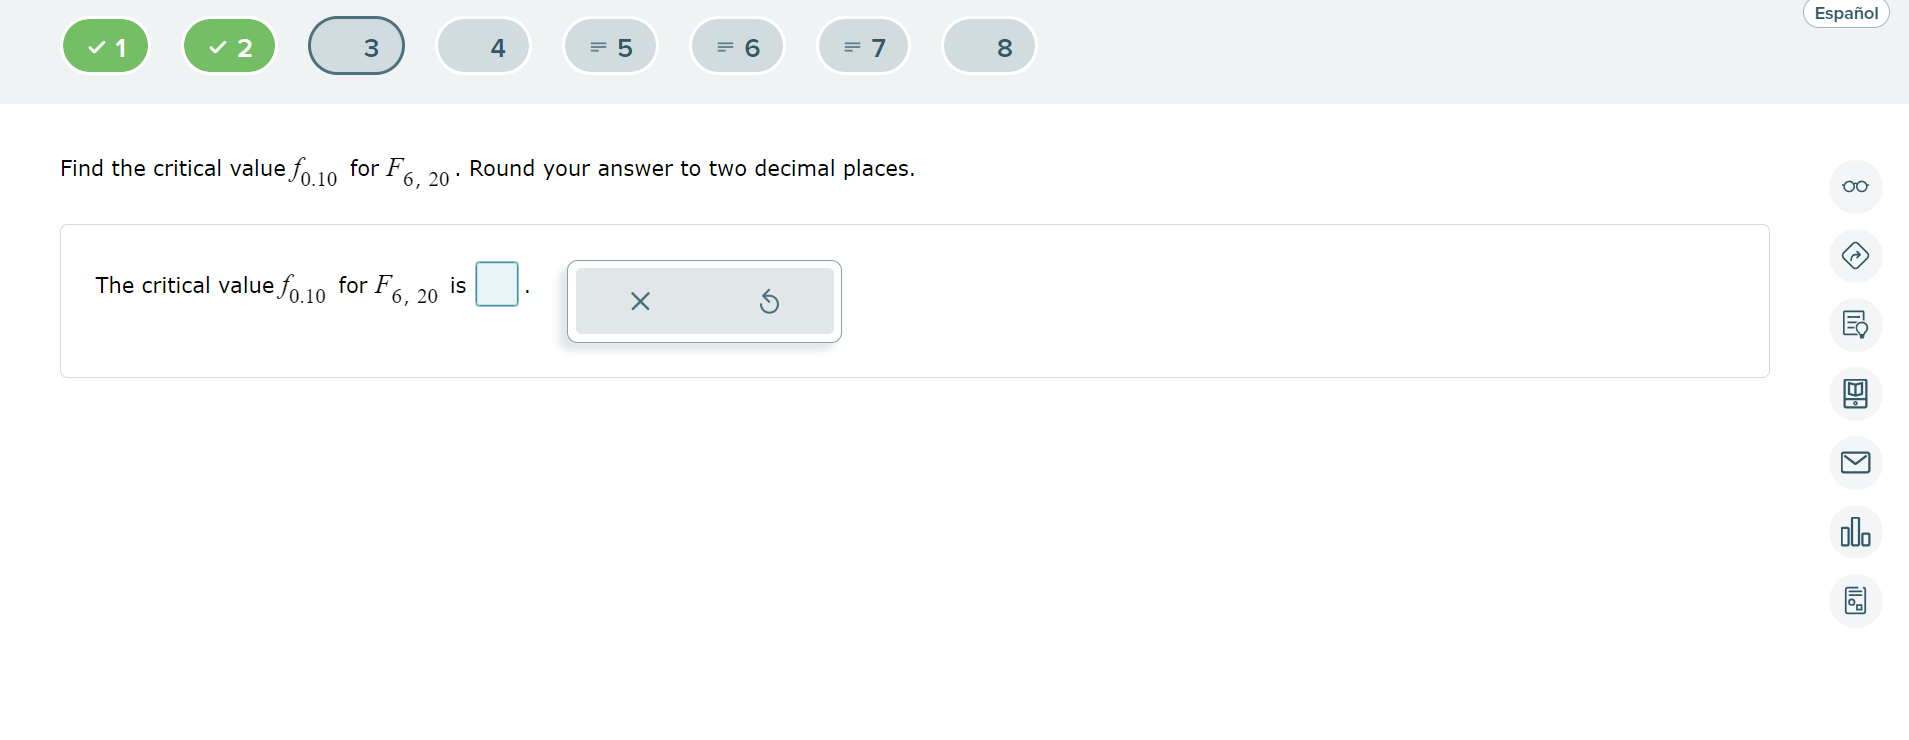1909x740 pixels.
Task: Click inside the critical value answer box
Action: pyautogui.click(x=497, y=284)
